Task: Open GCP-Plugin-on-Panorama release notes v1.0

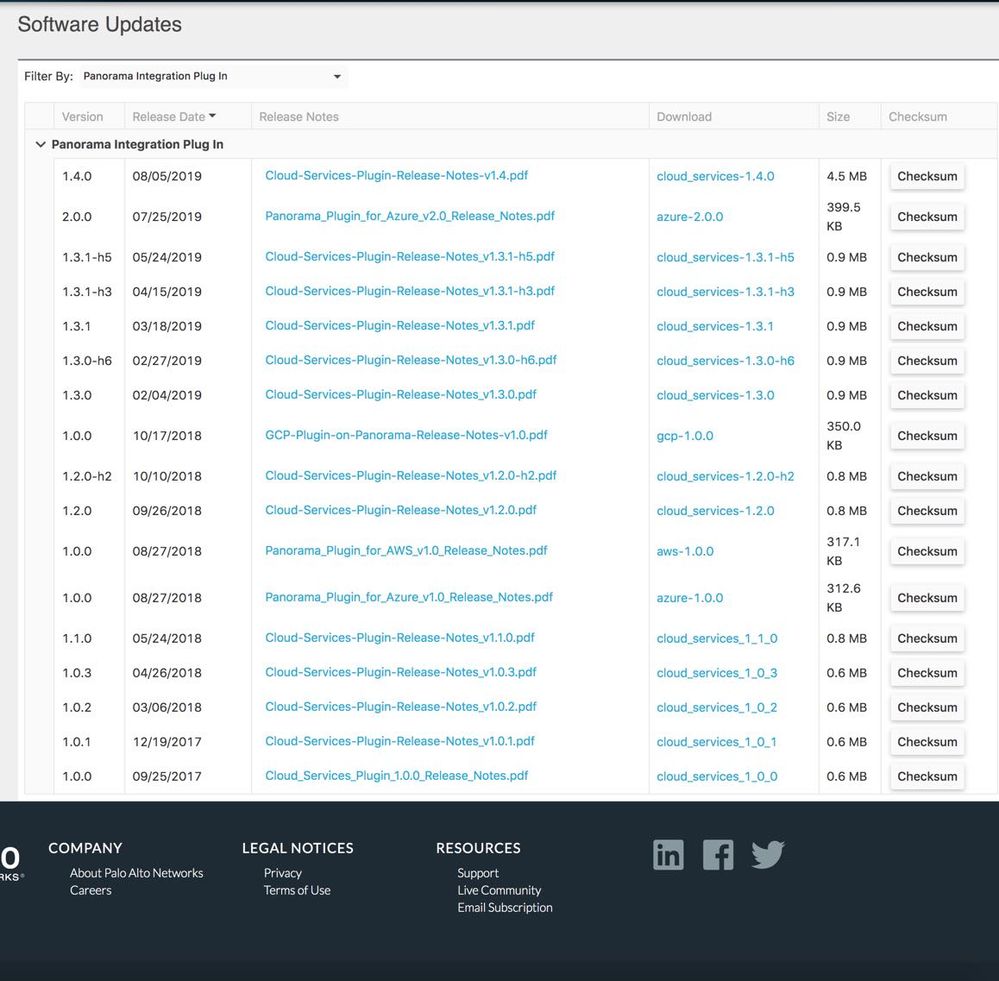Action: point(406,436)
